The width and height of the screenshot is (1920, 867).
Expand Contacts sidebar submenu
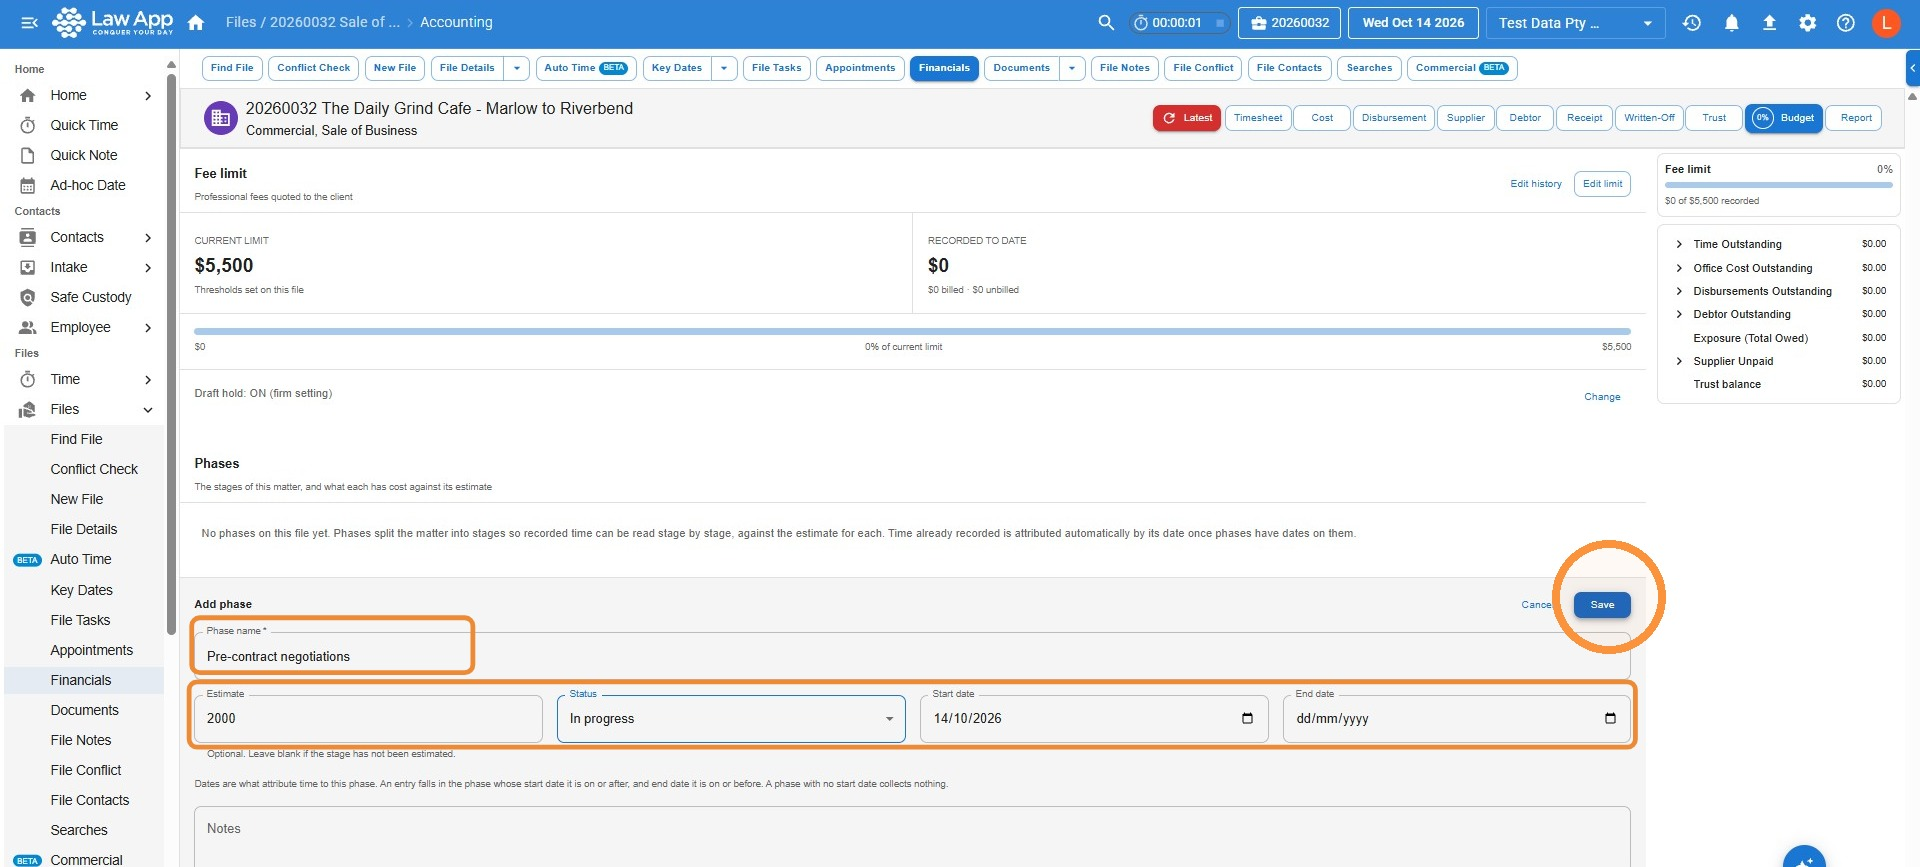[148, 237]
